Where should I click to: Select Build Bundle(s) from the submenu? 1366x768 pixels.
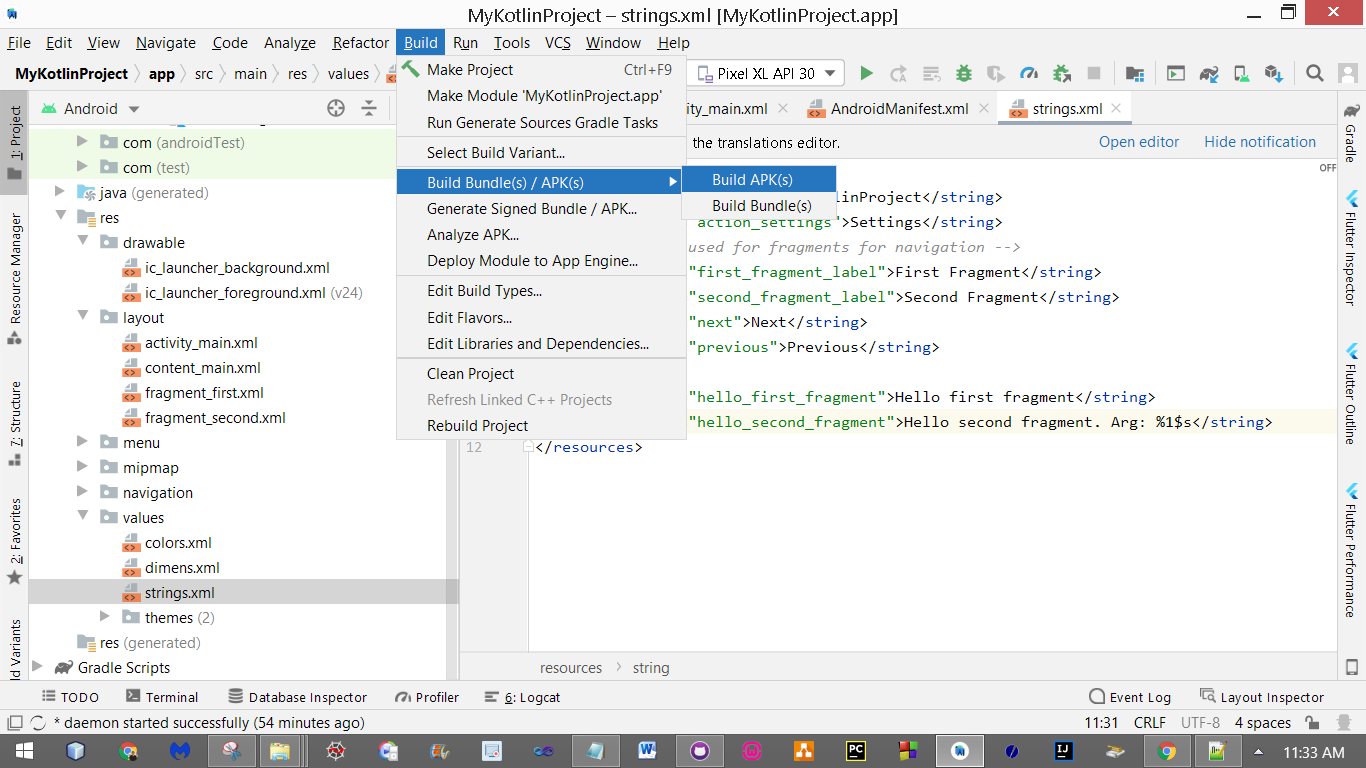click(x=759, y=206)
